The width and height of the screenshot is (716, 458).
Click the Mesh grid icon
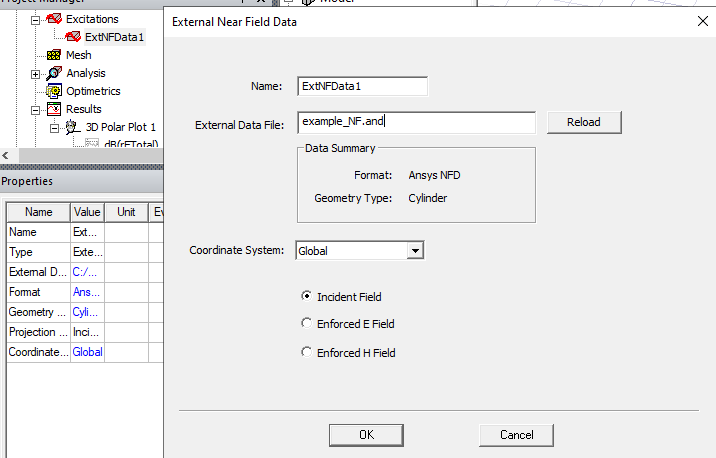point(54,55)
